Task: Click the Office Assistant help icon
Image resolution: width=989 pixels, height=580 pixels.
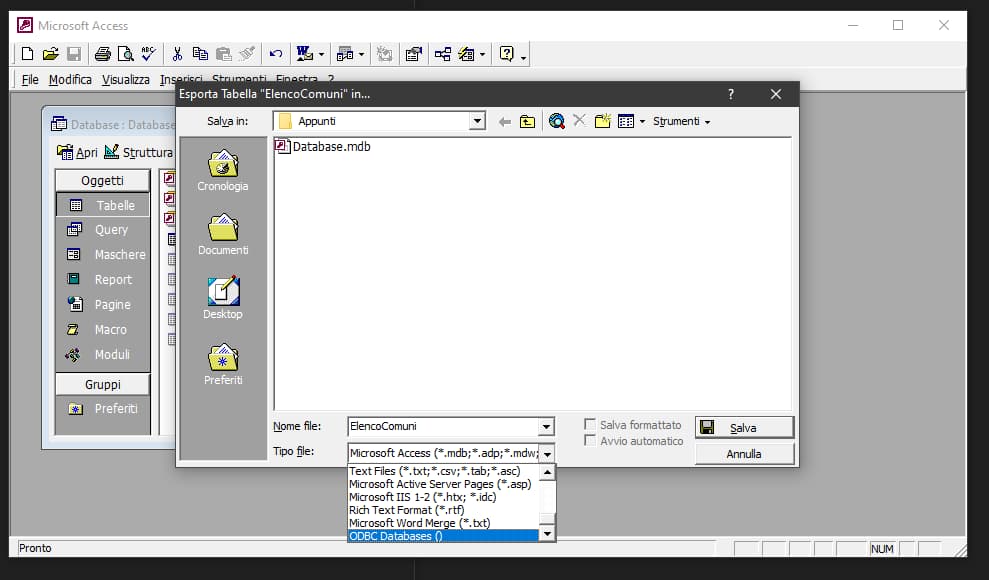Action: point(506,54)
